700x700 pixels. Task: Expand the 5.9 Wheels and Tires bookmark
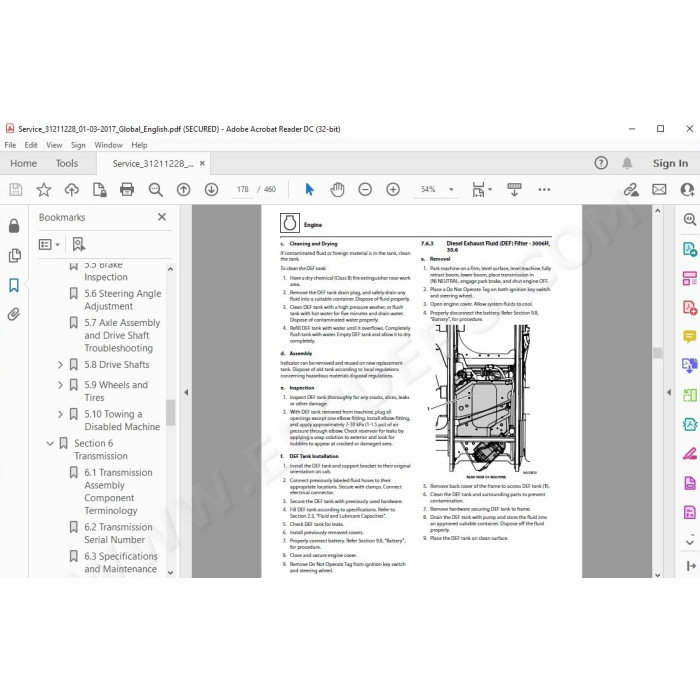point(60,385)
